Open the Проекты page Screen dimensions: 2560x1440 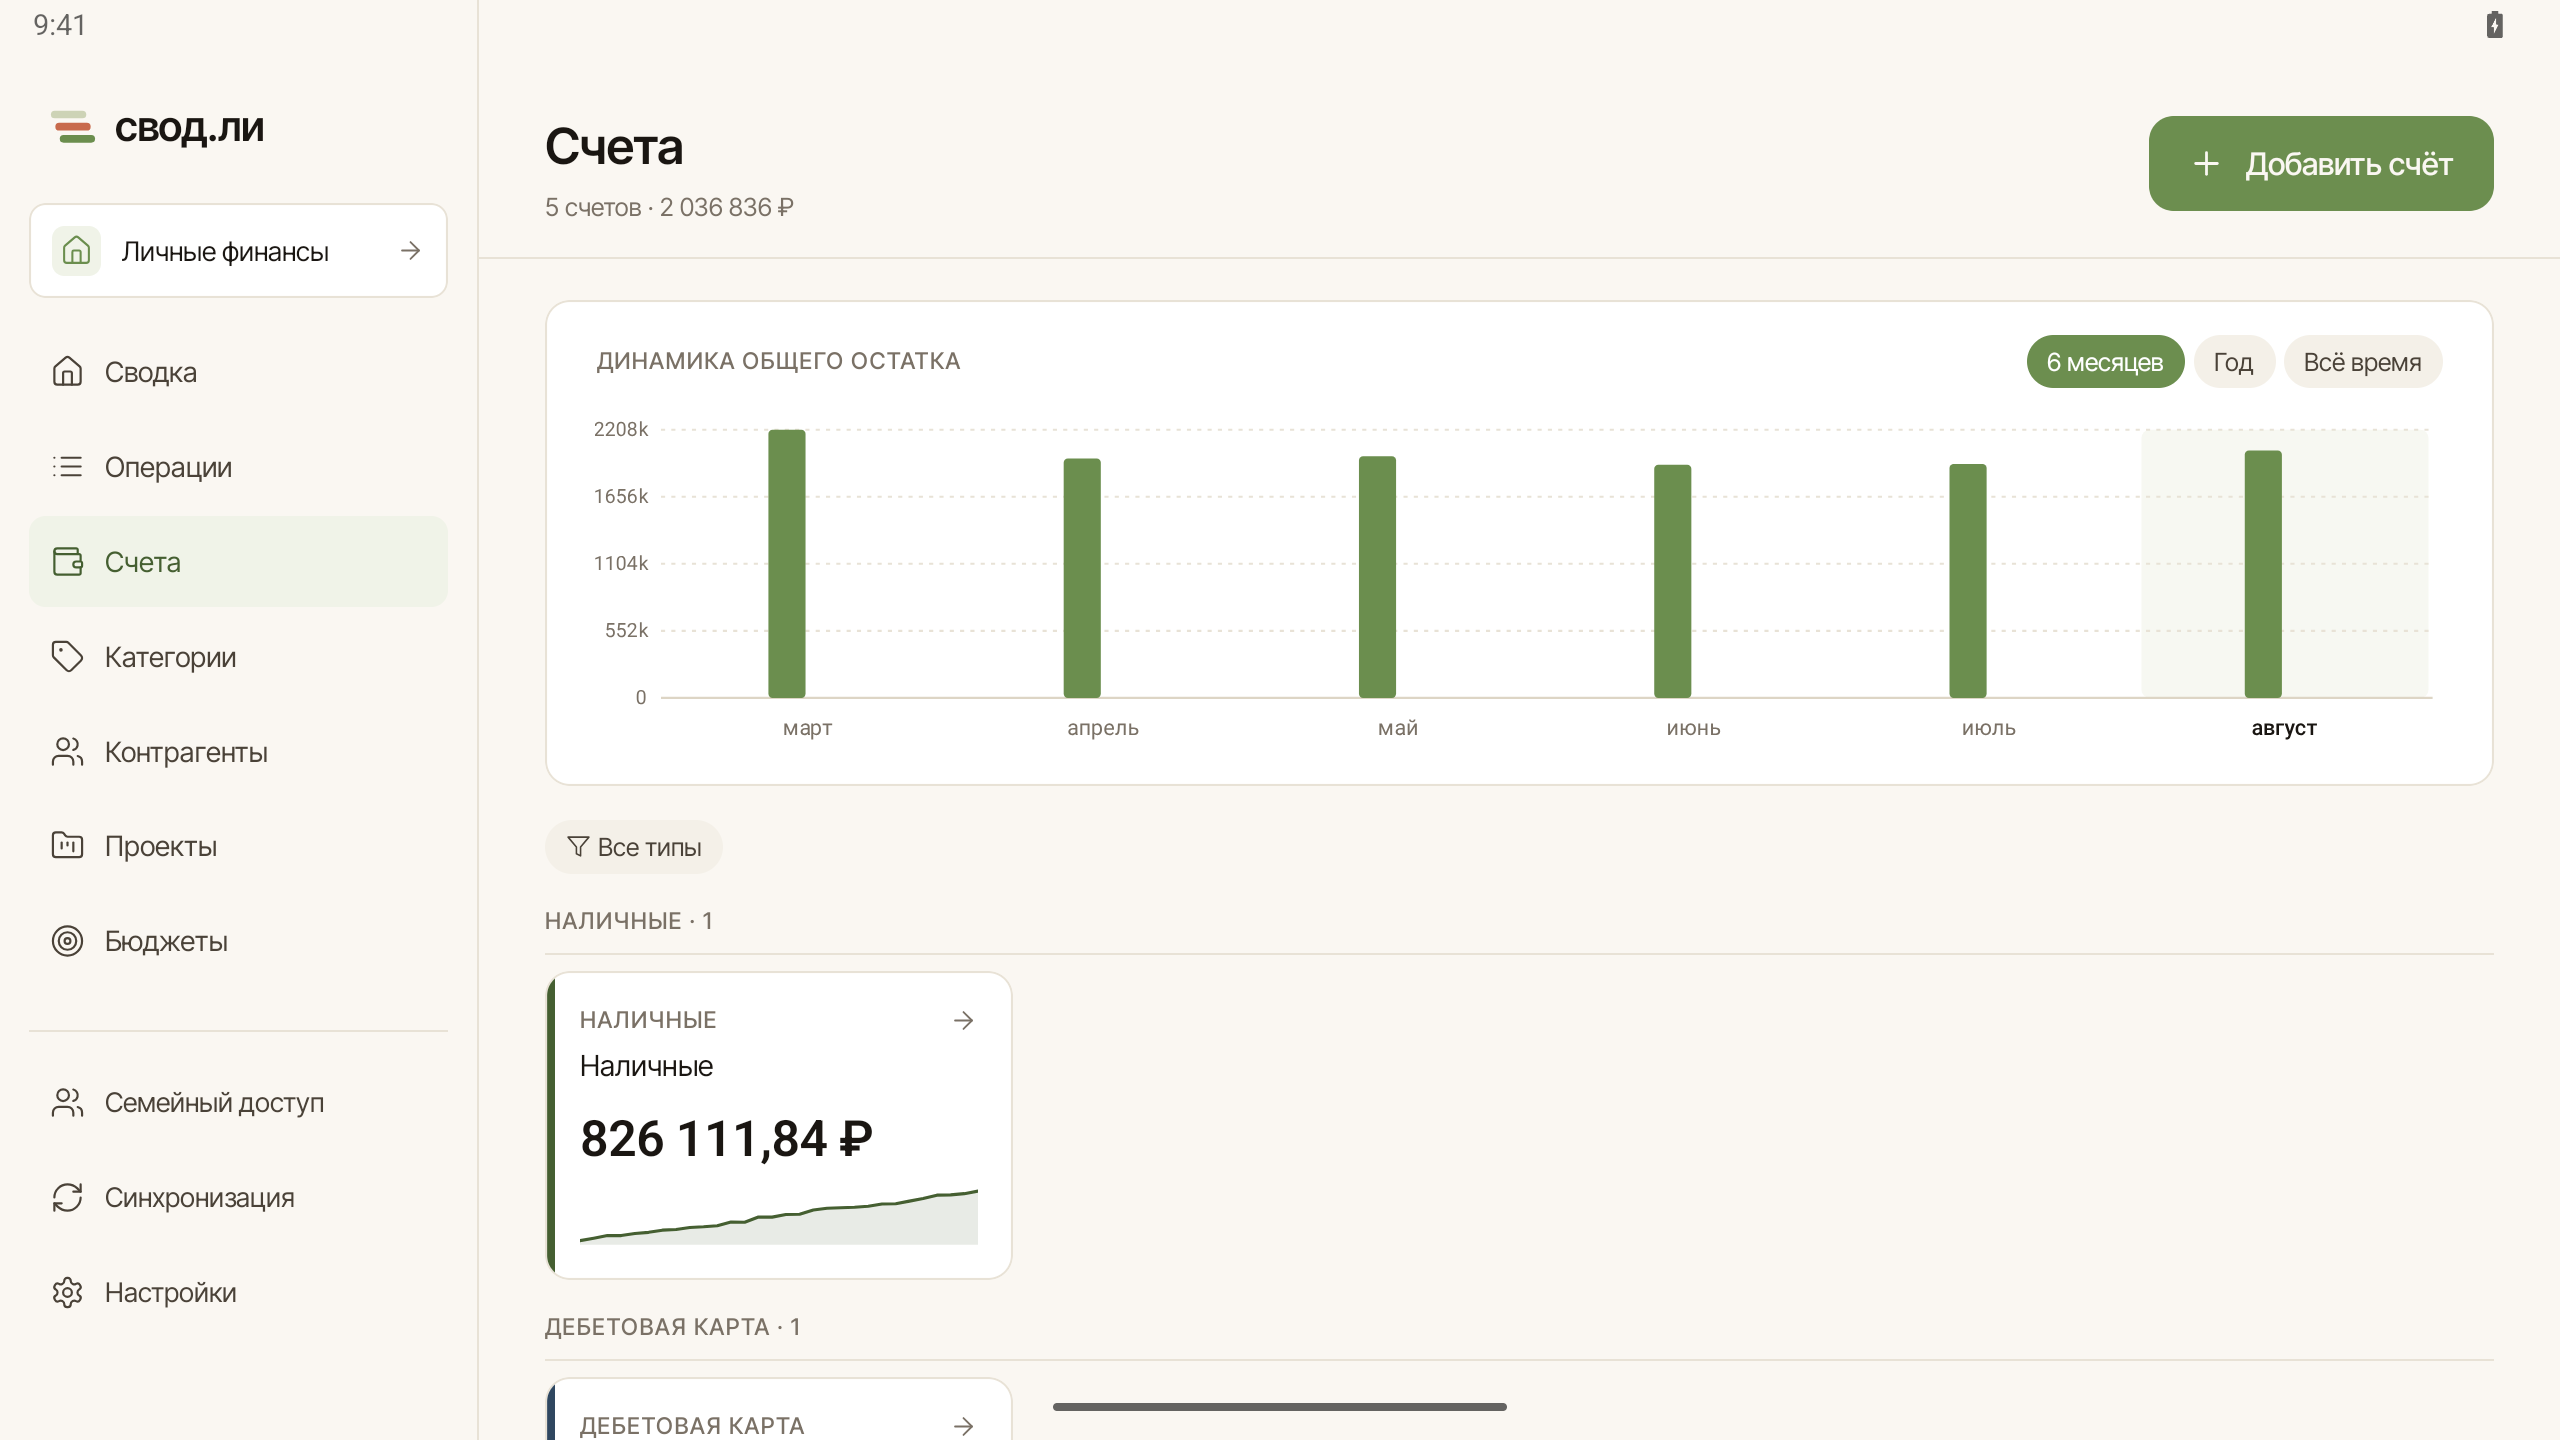(238, 846)
